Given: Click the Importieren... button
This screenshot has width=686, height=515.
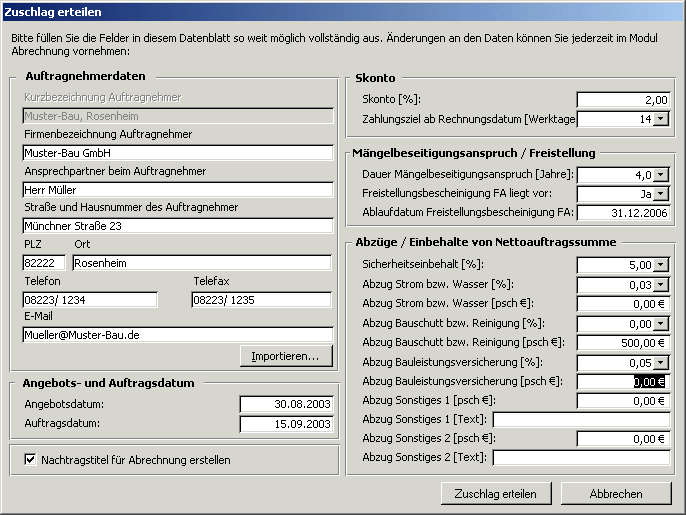Looking at the screenshot, I should coord(285,356).
